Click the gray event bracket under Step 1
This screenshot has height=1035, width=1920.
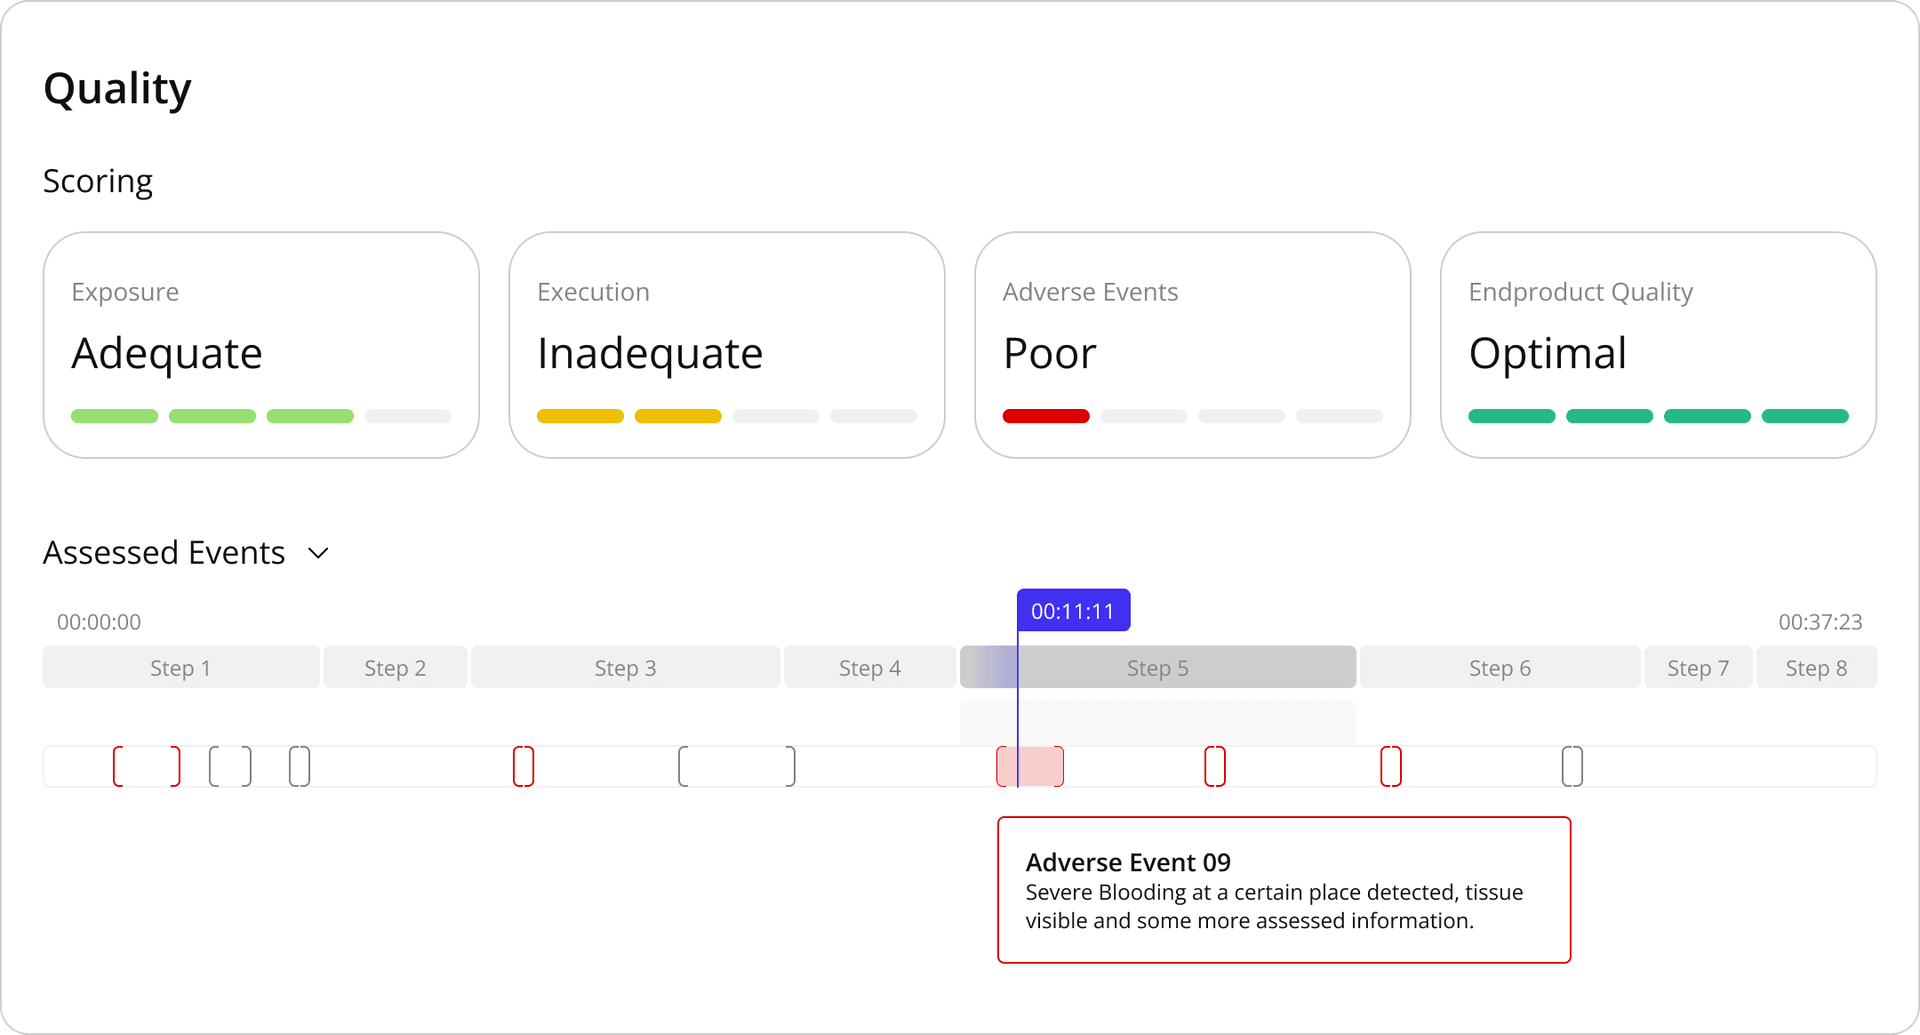coord(229,765)
